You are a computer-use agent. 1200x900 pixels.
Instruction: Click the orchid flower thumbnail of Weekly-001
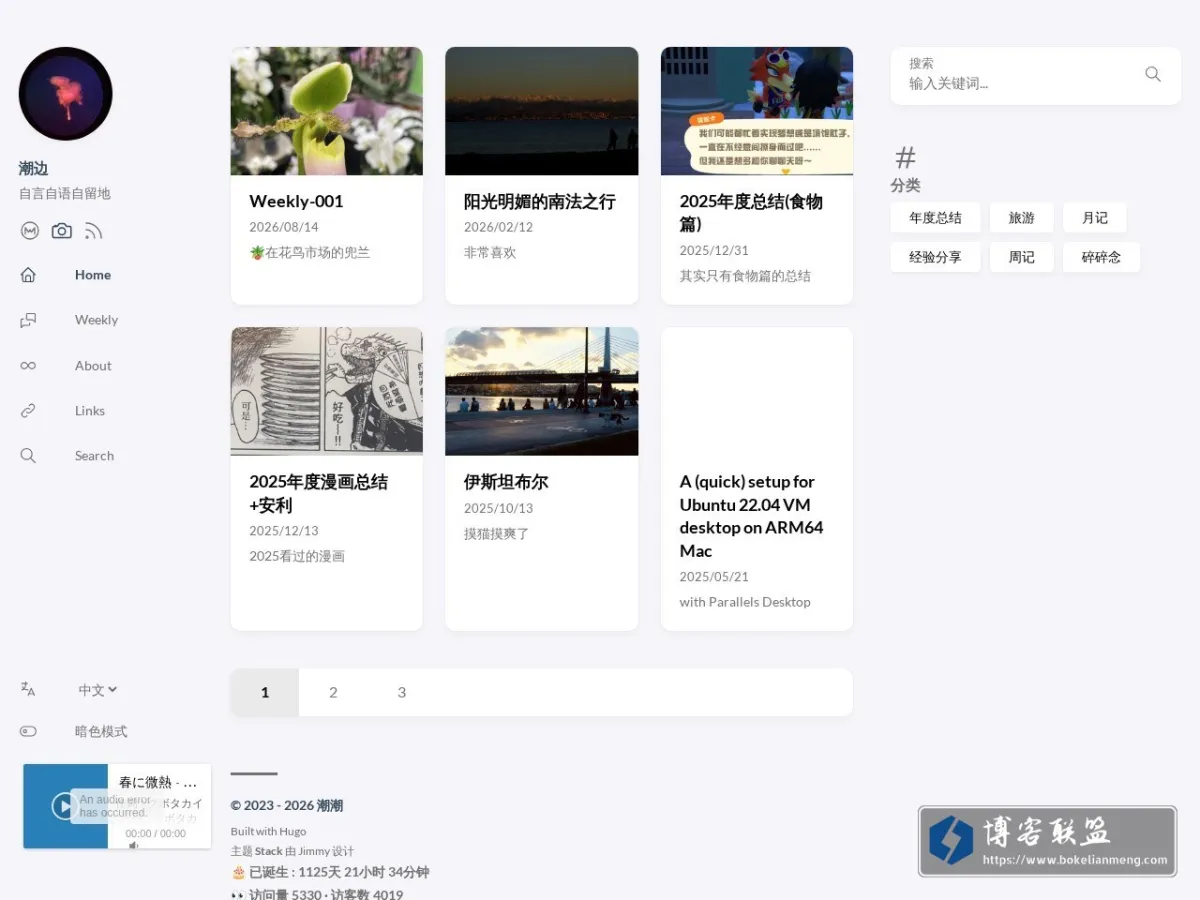tap(327, 111)
